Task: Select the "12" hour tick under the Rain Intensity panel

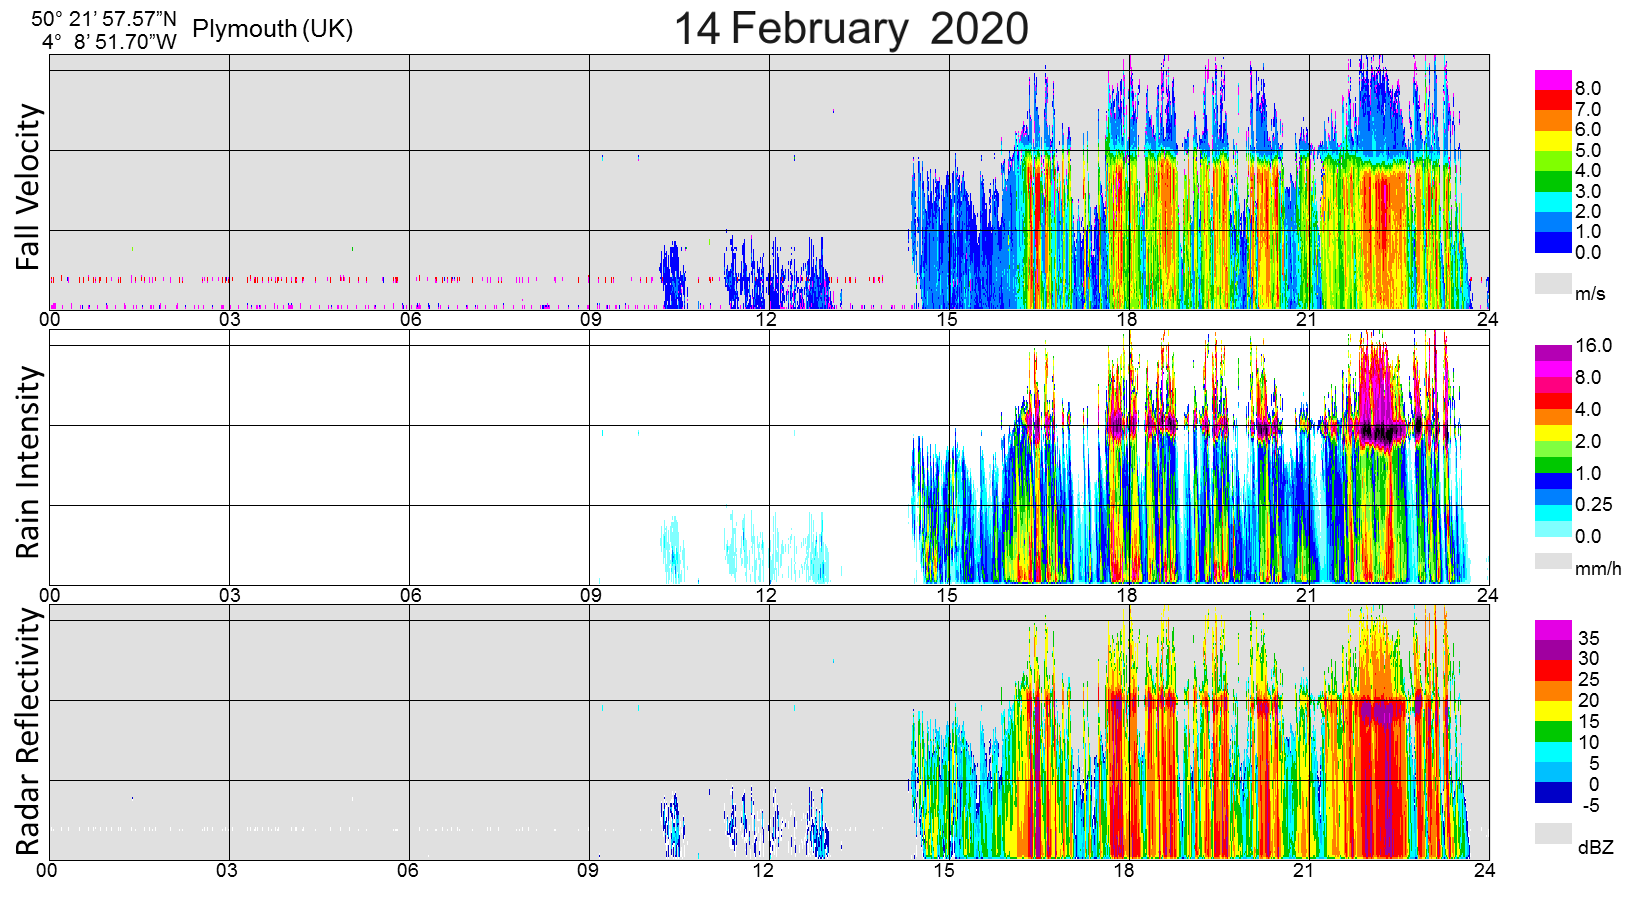Action: pyautogui.click(x=766, y=596)
